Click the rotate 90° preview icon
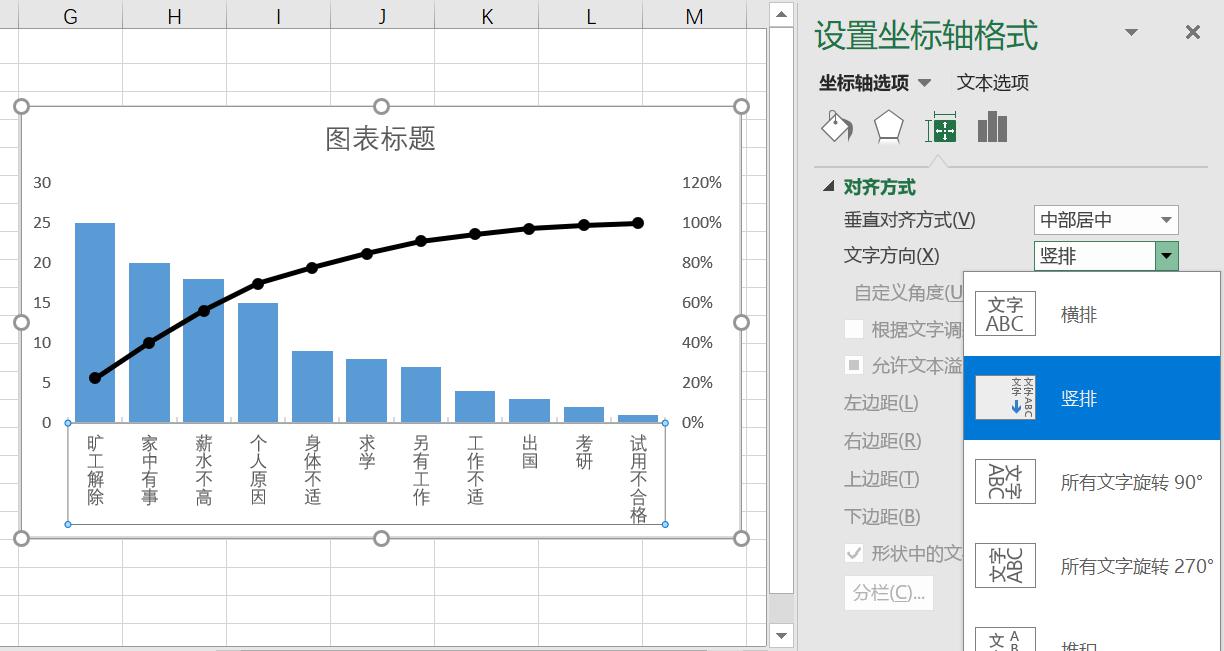 [1005, 482]
